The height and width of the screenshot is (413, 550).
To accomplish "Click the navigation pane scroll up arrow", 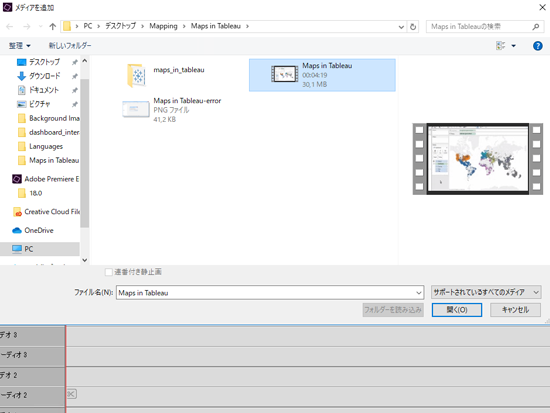I will tap(85, 61).
